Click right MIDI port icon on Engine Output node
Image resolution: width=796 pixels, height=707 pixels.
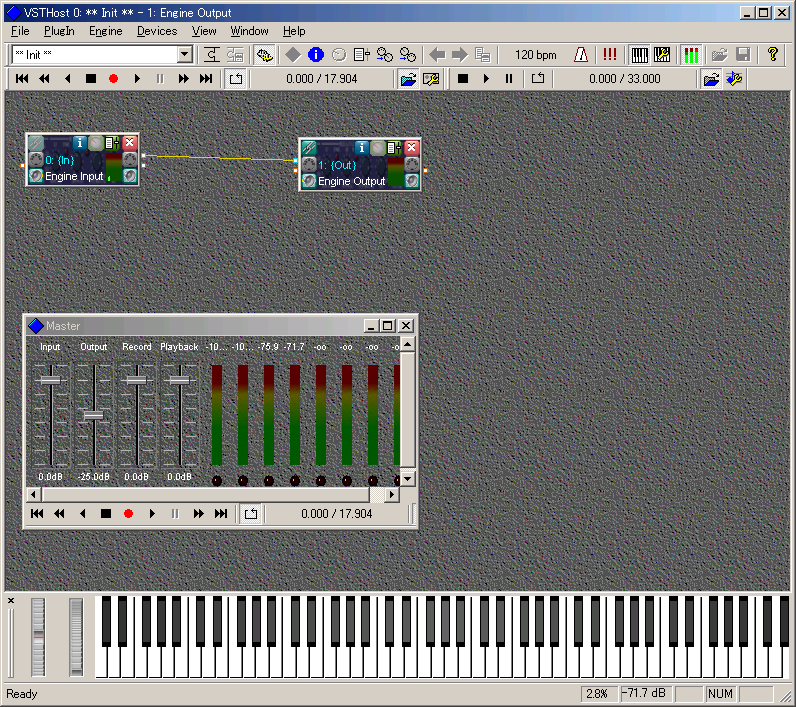(x=412, y=164)
